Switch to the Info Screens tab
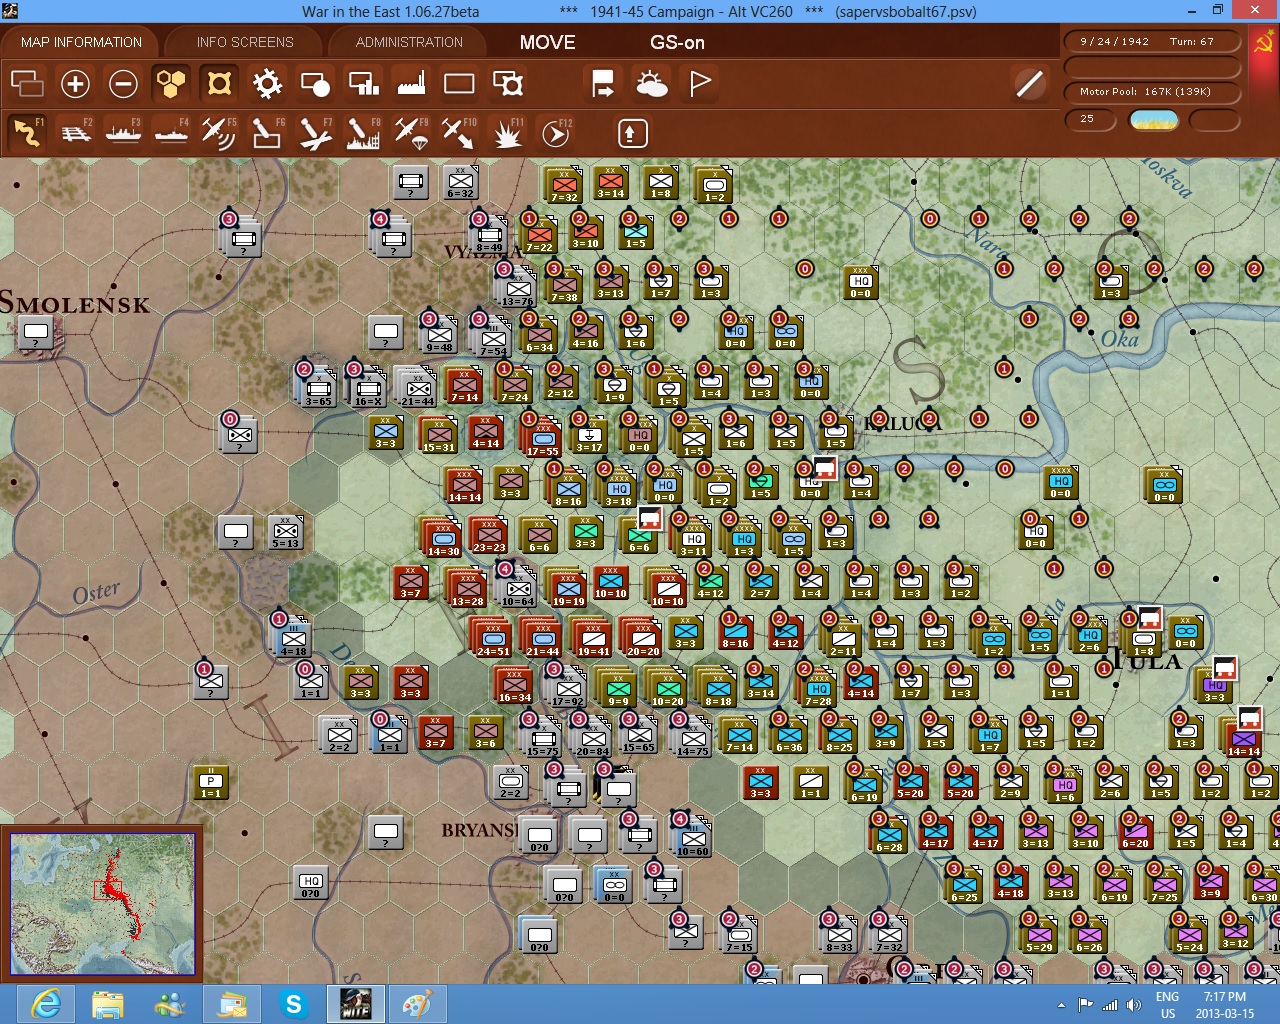 click(x=245, y=42)
